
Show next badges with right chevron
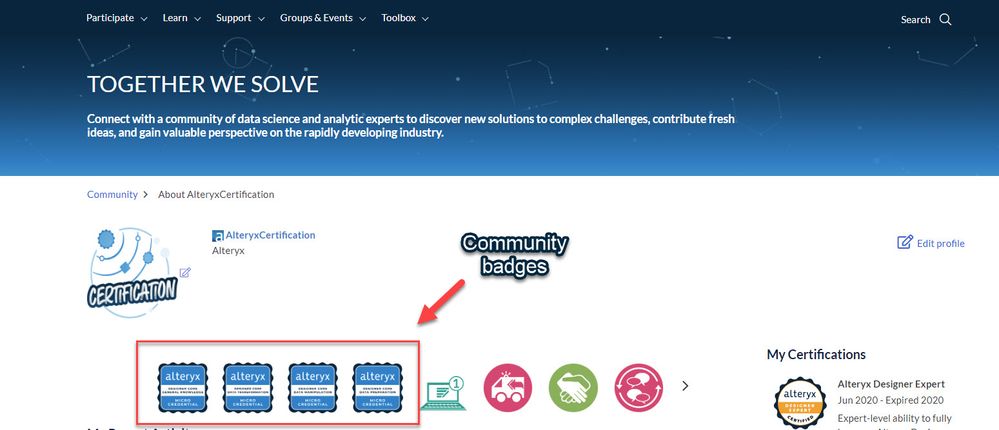coord(686,386)
